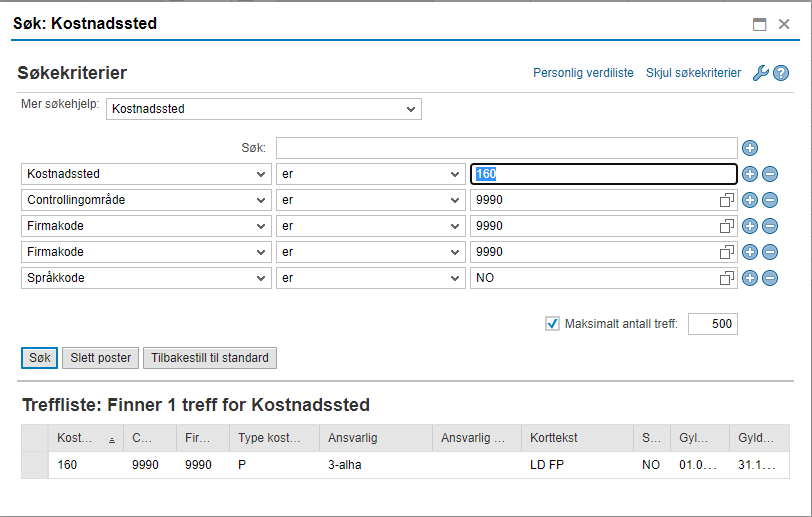This screenshot has height=517, width=812.
Task: Remove Controllingområde row with minus icon
Action: (770, 200)
